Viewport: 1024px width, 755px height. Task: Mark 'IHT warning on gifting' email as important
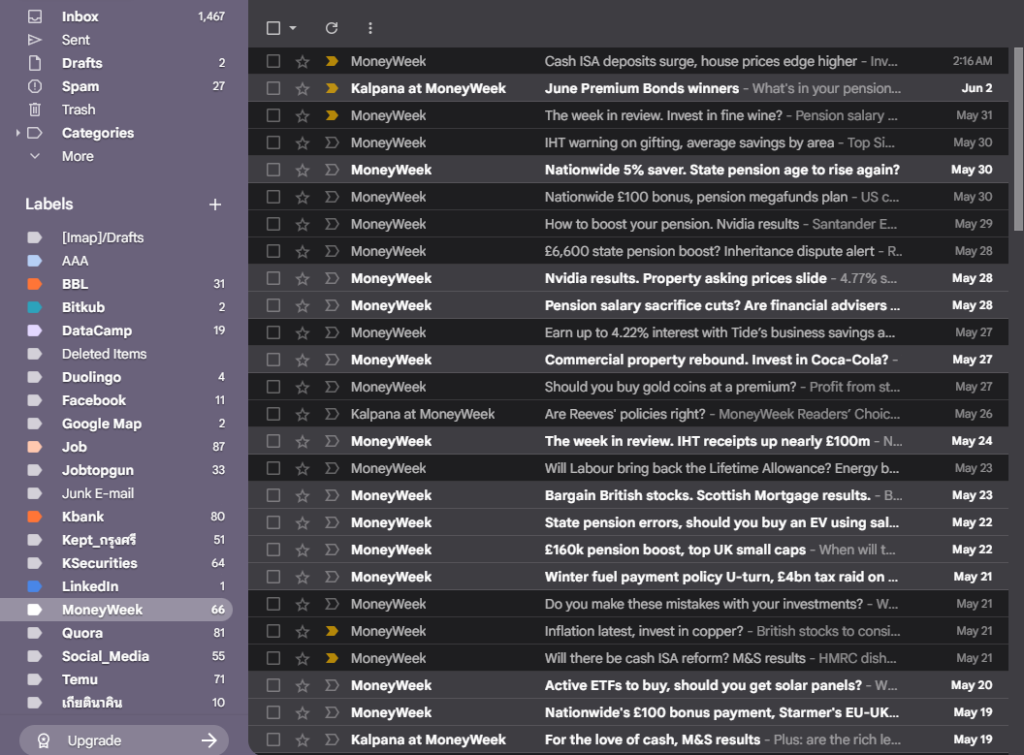[332, 142]
